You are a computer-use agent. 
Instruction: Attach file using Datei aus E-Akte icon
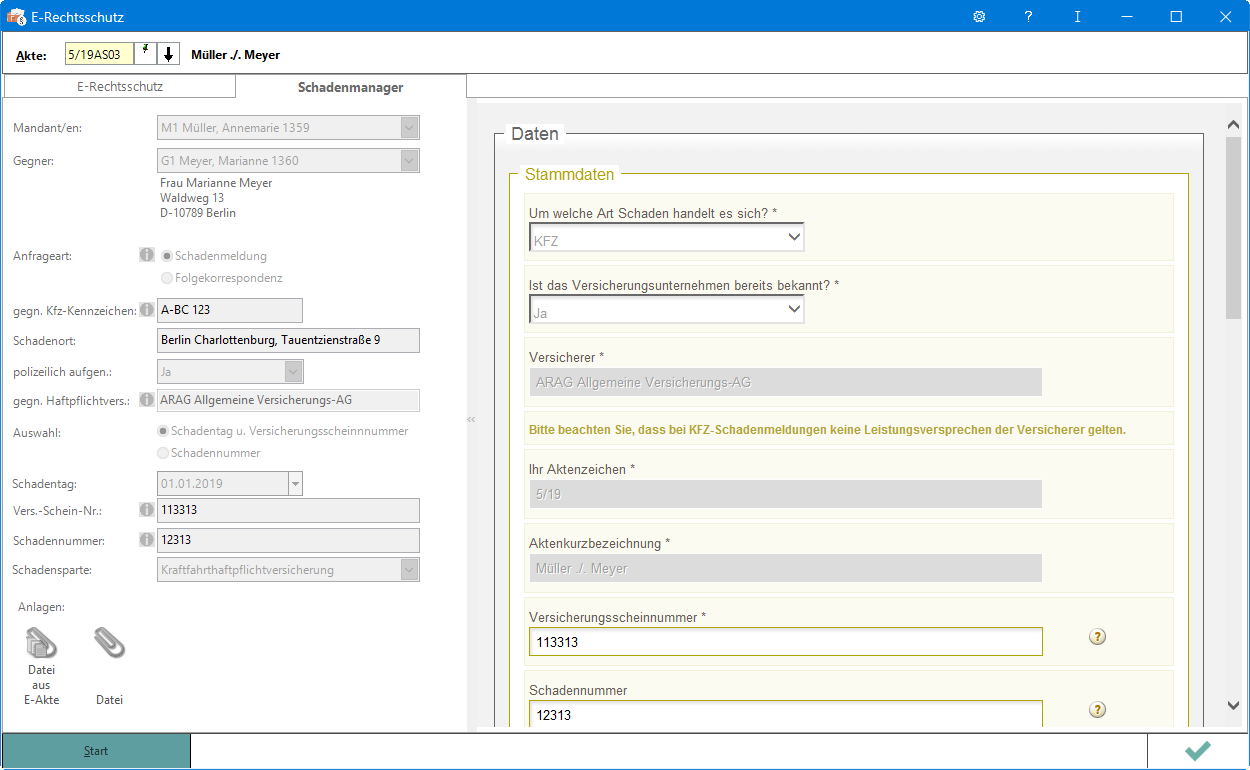coord(41,643)
